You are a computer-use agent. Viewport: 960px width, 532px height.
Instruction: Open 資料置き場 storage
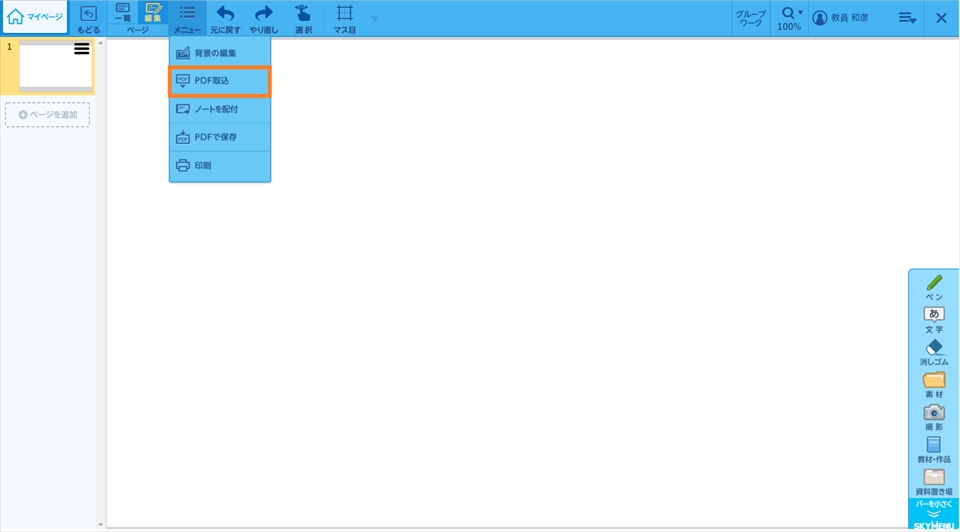point(934,482)
